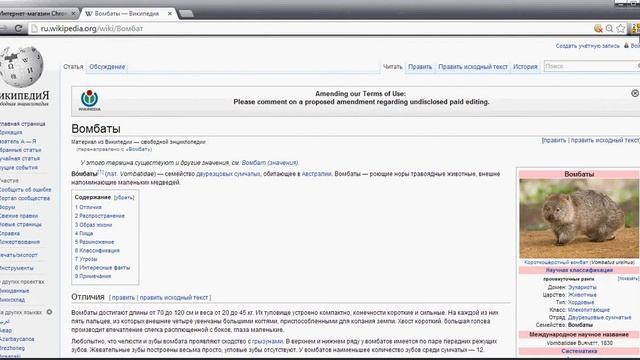
Task: Open Портал сообщества sidebar link
Action: [25, 198]
